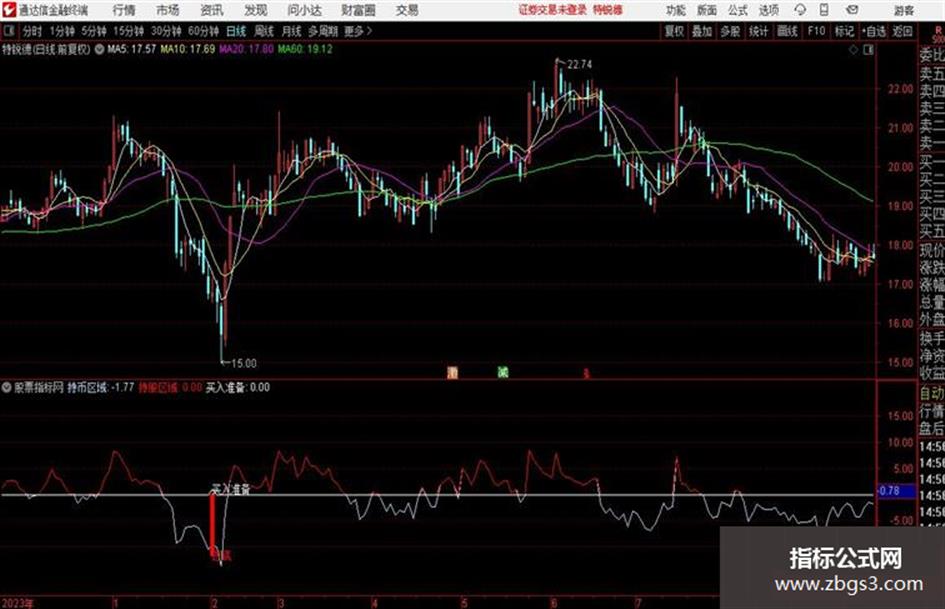Click the 22.74 high price label
Screen dimensions: 945x609
tap(579, 65)
